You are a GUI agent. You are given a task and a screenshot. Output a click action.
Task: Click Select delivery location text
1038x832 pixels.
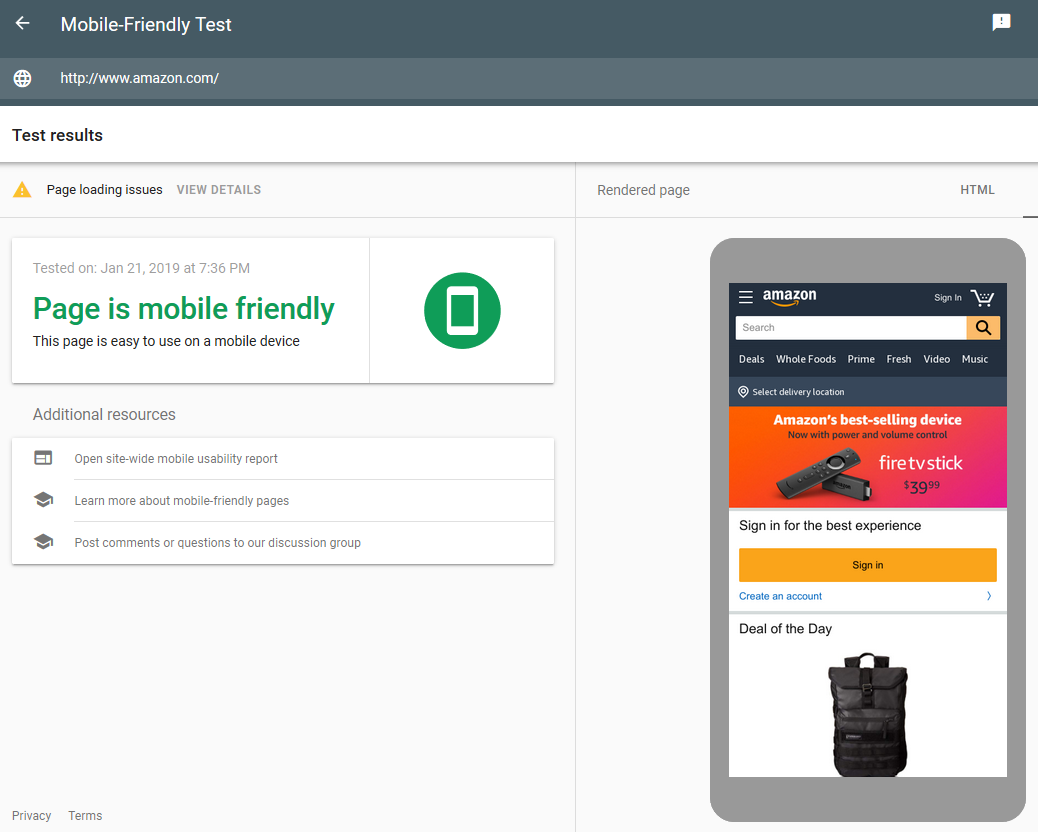click(798, 392)
